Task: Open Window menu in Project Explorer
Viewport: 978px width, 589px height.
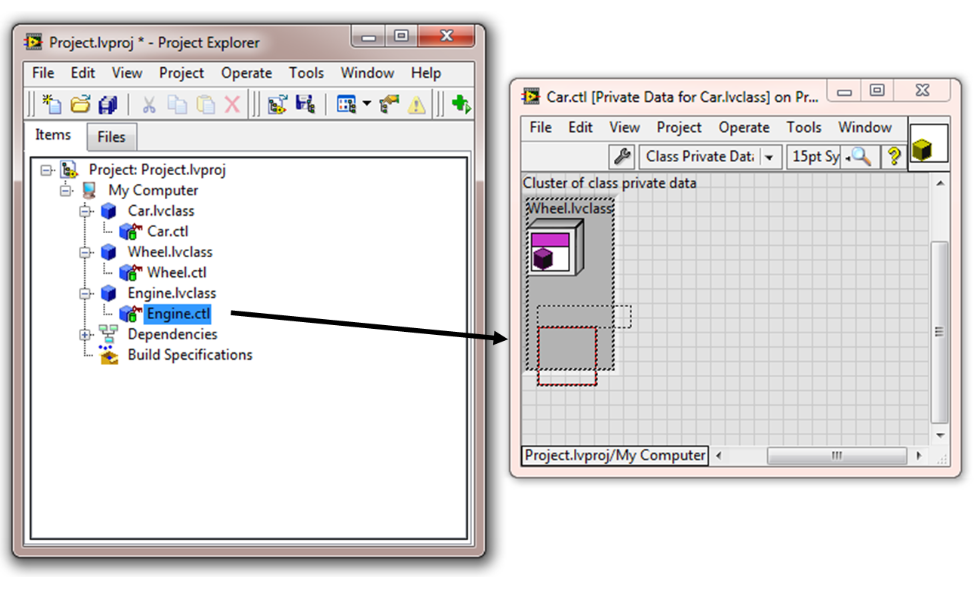Action: pos(367,73)
